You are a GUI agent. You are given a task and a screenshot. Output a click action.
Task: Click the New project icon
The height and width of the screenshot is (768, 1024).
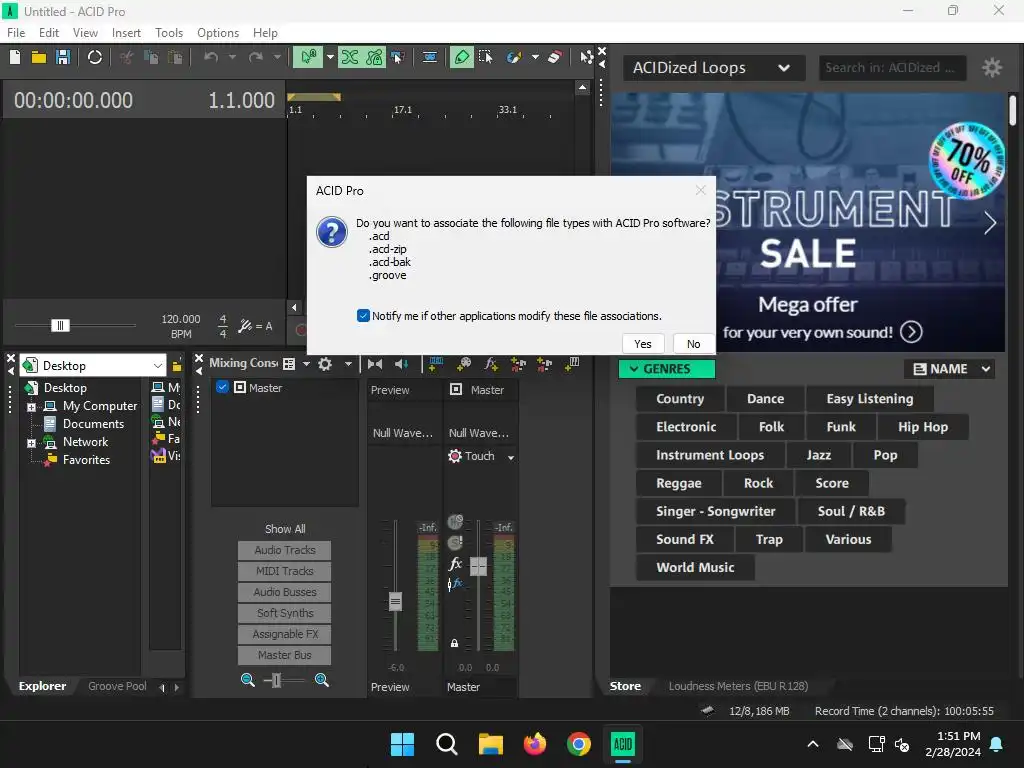pyautogui.click(x=15, y=57)
